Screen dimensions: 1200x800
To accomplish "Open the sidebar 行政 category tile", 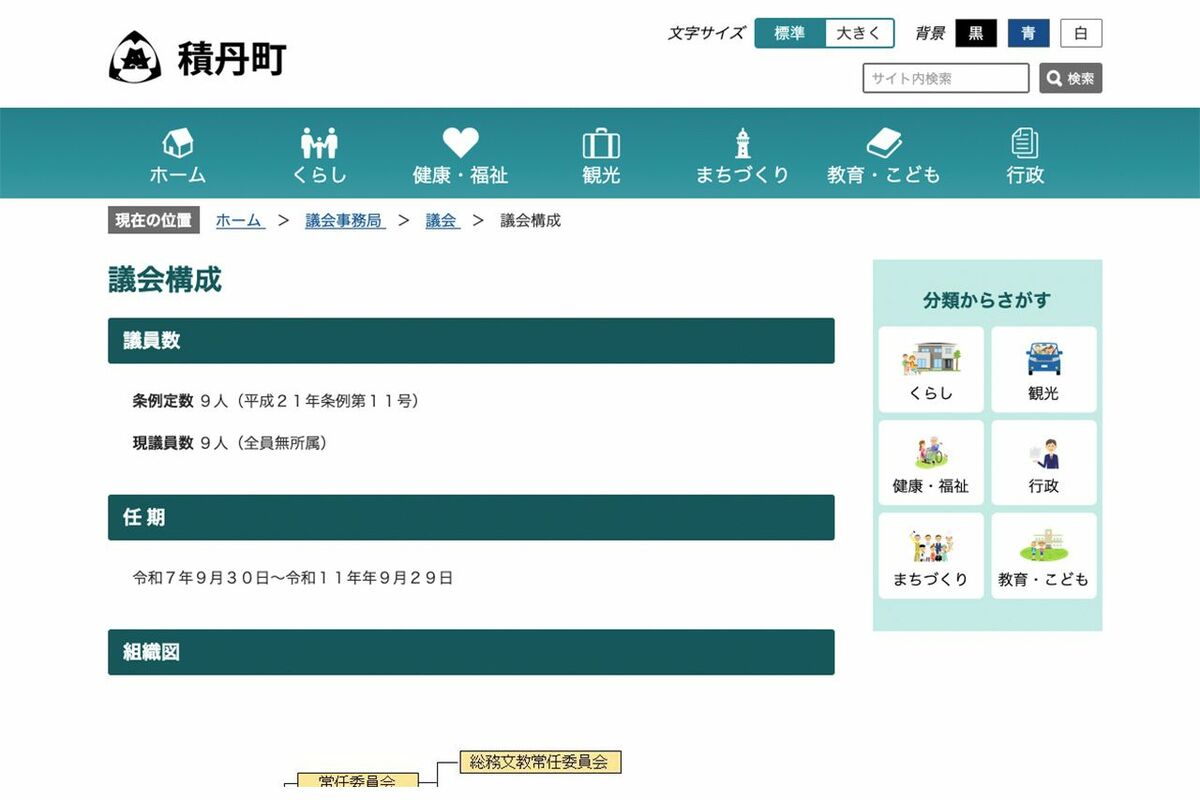I will click(1043, 462).
